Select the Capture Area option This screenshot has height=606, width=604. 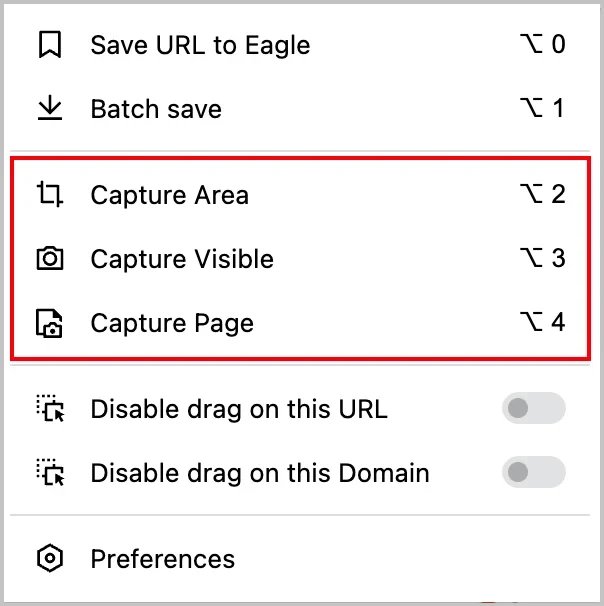tap(300, 194)
